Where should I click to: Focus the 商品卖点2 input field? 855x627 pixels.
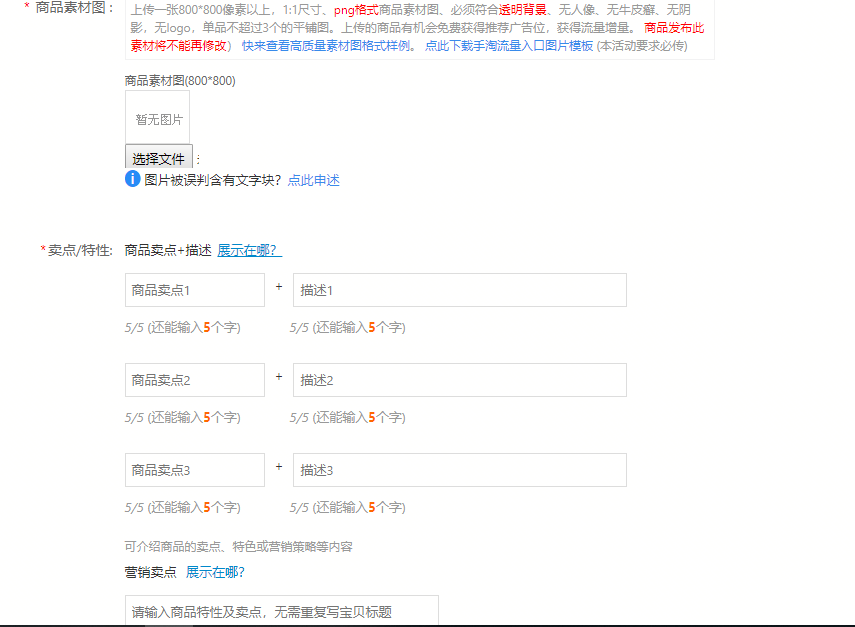coord(195,380)
